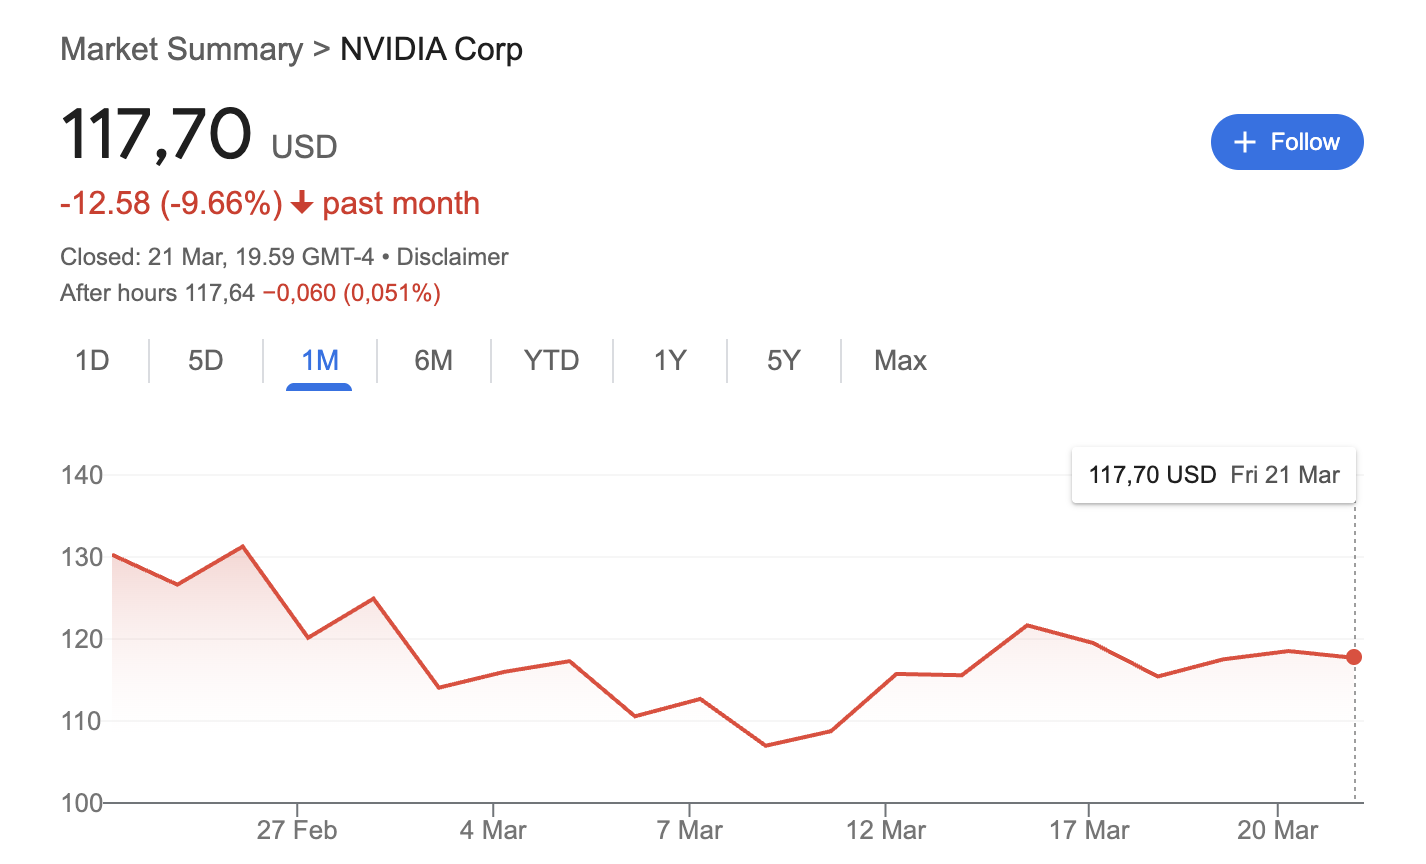Click the 12 Mar date label

[886, 830]
